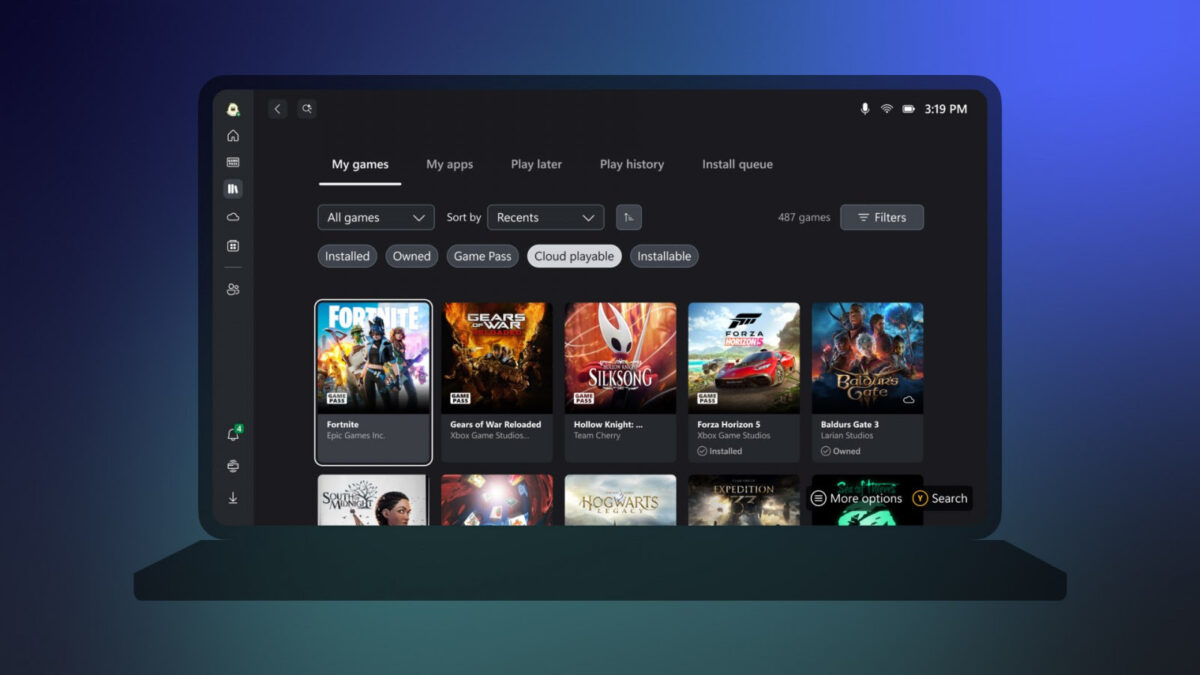Open the Home icon in sidebar
Image resolution: width=1200 pixels, height=675 pixels.
pos(233,136)
